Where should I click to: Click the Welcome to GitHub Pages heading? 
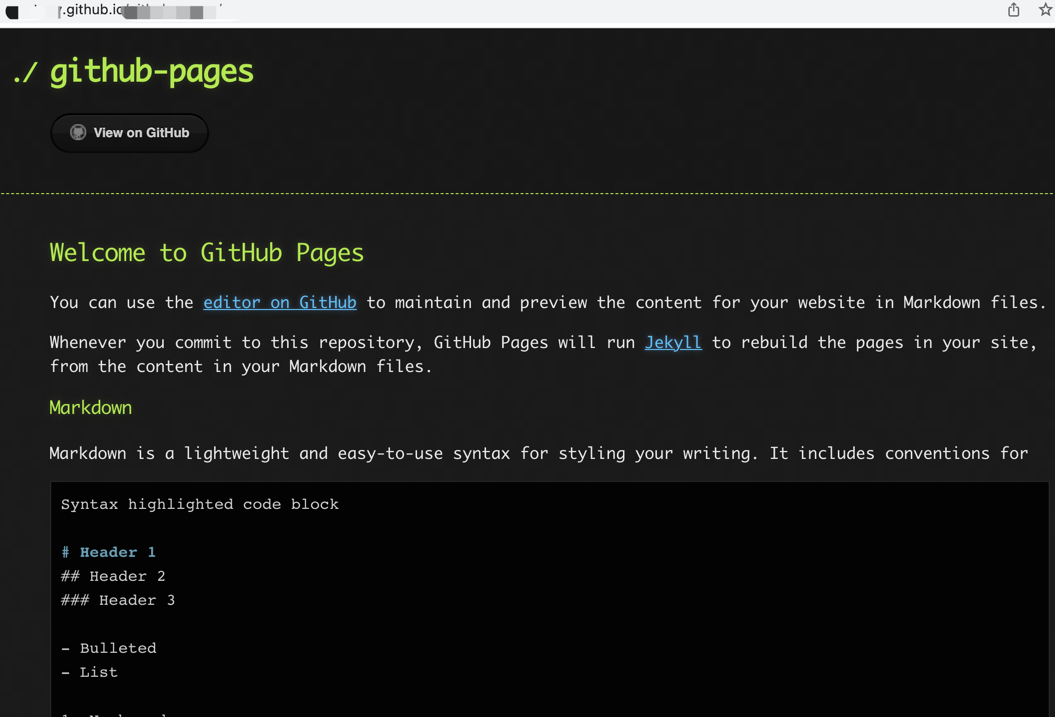click(x=206, y=253)
